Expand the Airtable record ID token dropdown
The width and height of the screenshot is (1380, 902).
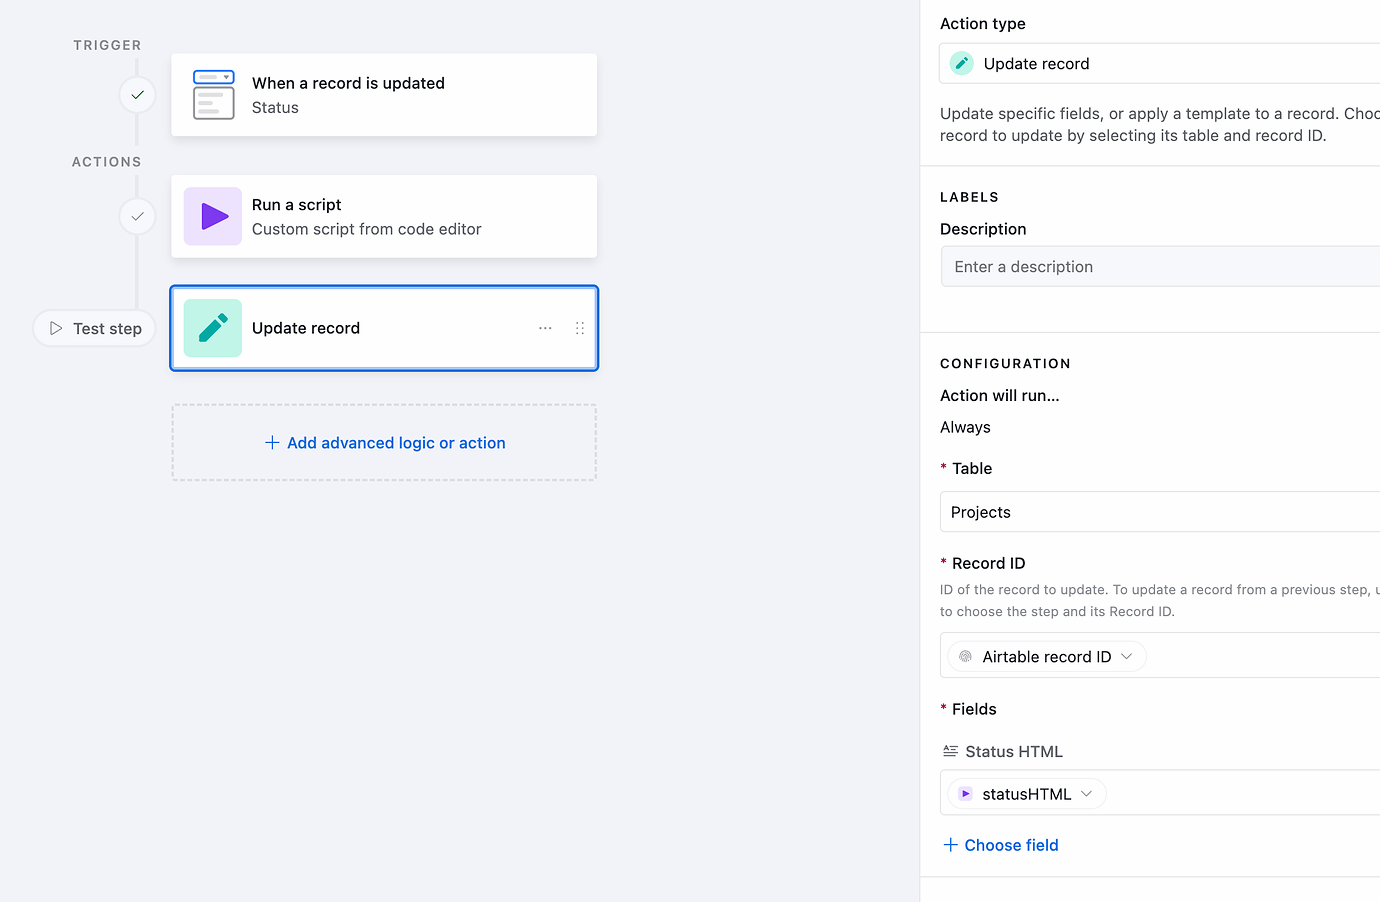coord(1127,656)
